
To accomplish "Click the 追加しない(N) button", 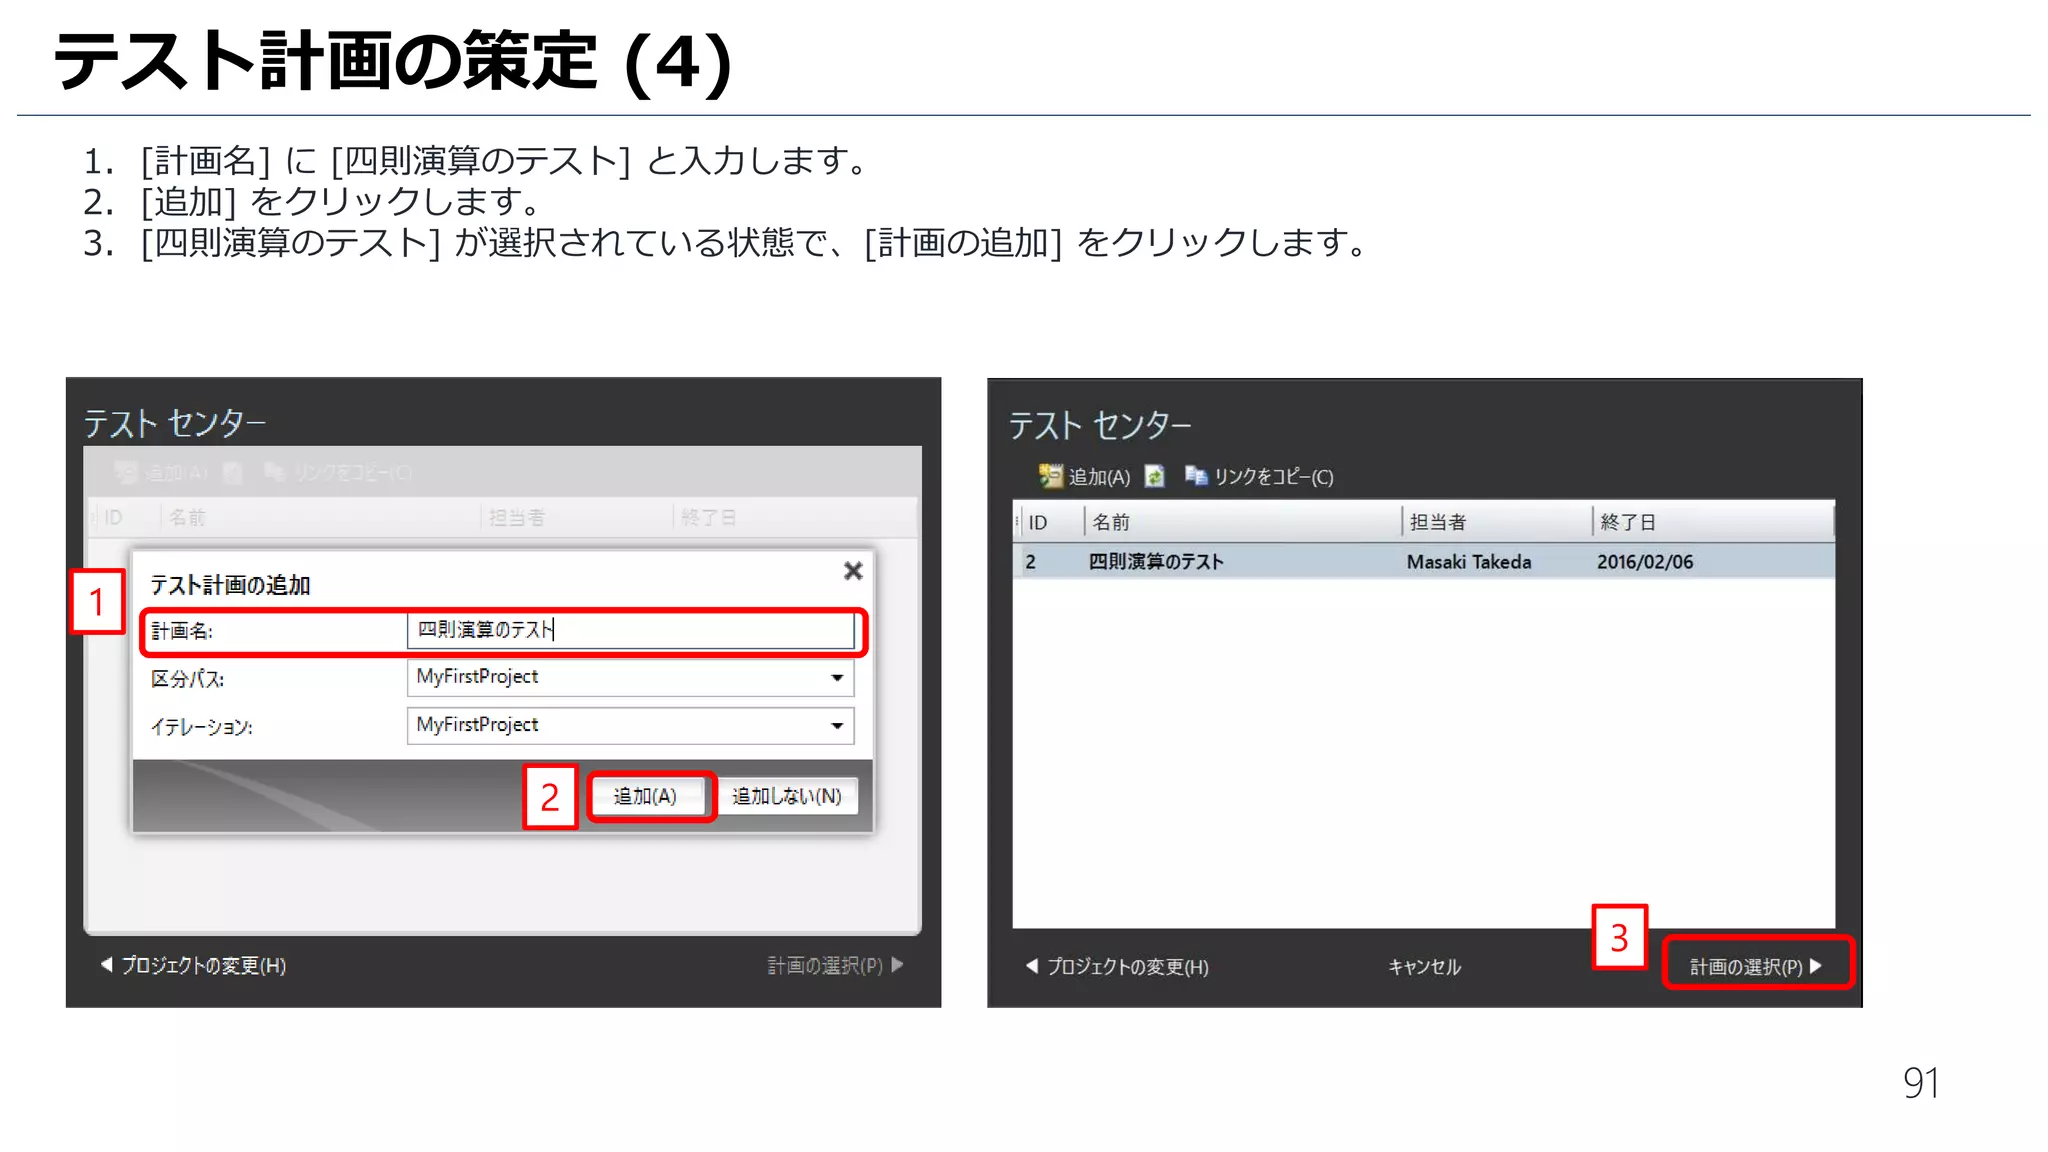I will (787, 796).
